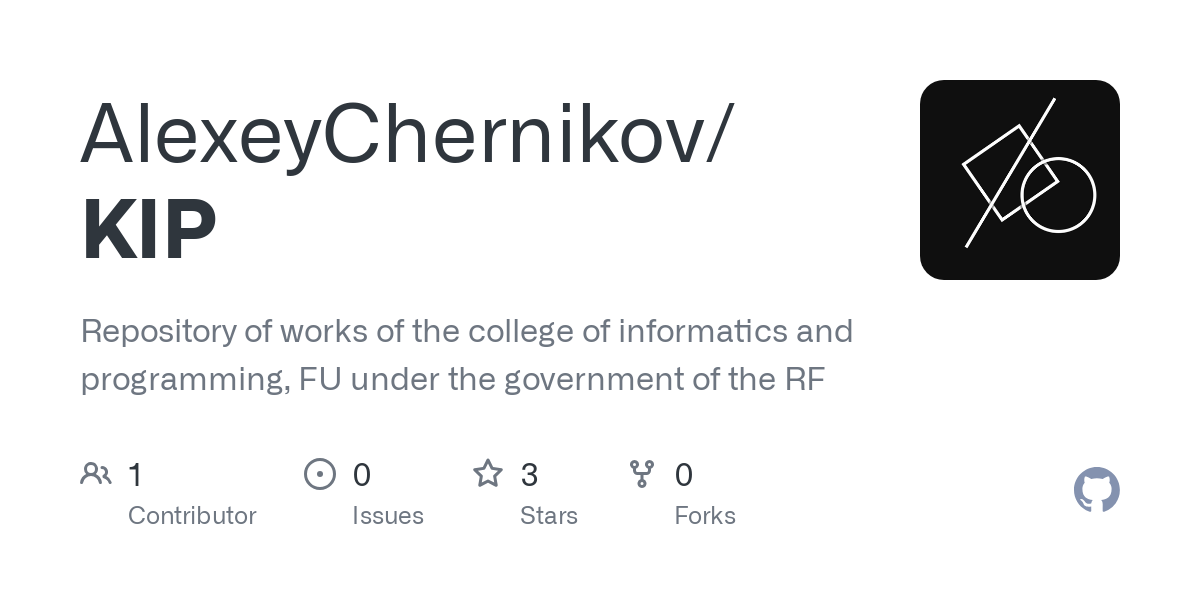
Task: Click the star icon
Action: 488,474
